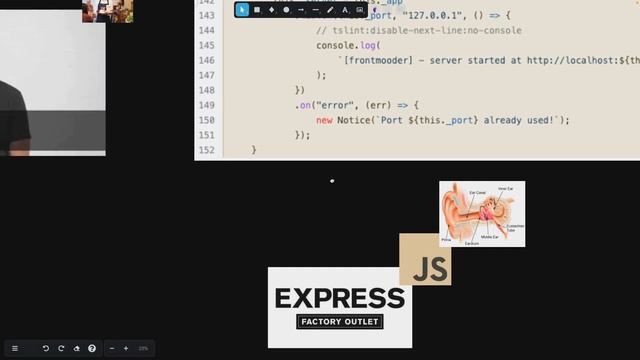The width and height of the screenshot is (640, 360).
Task: Select the Ellipse tool
Action: coord(286,10)
